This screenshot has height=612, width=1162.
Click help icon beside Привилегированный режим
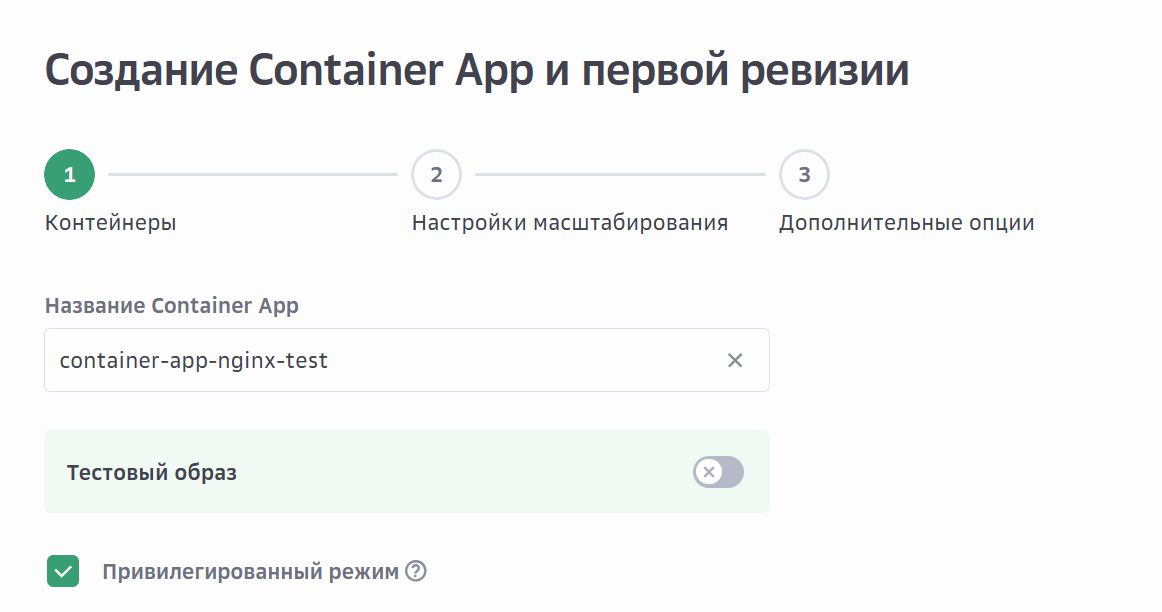pyautogui.click(x=416, y=572)
